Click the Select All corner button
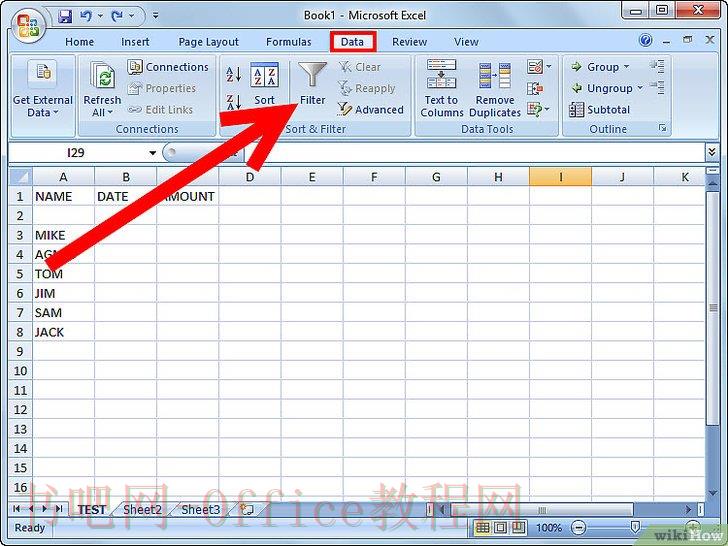728x546 pixels. pos(21,177)
